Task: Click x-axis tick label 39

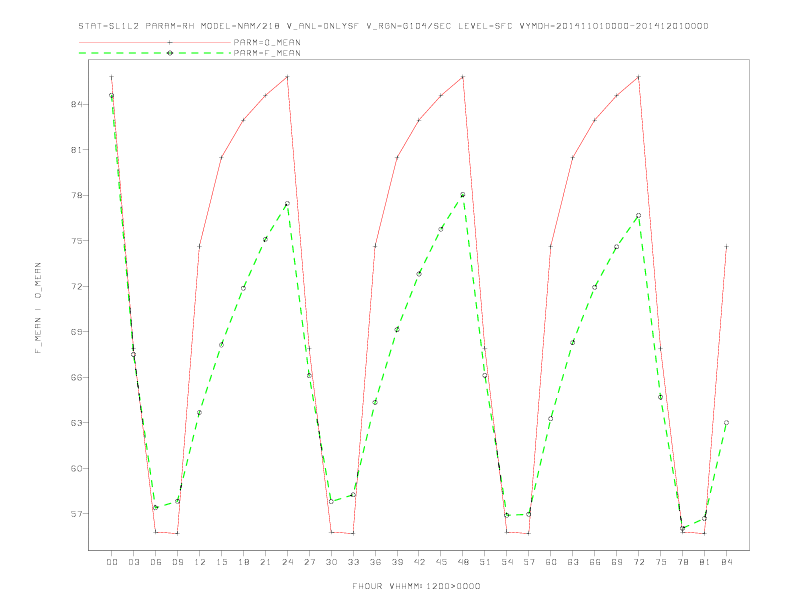Action: (x=398, y=562)
